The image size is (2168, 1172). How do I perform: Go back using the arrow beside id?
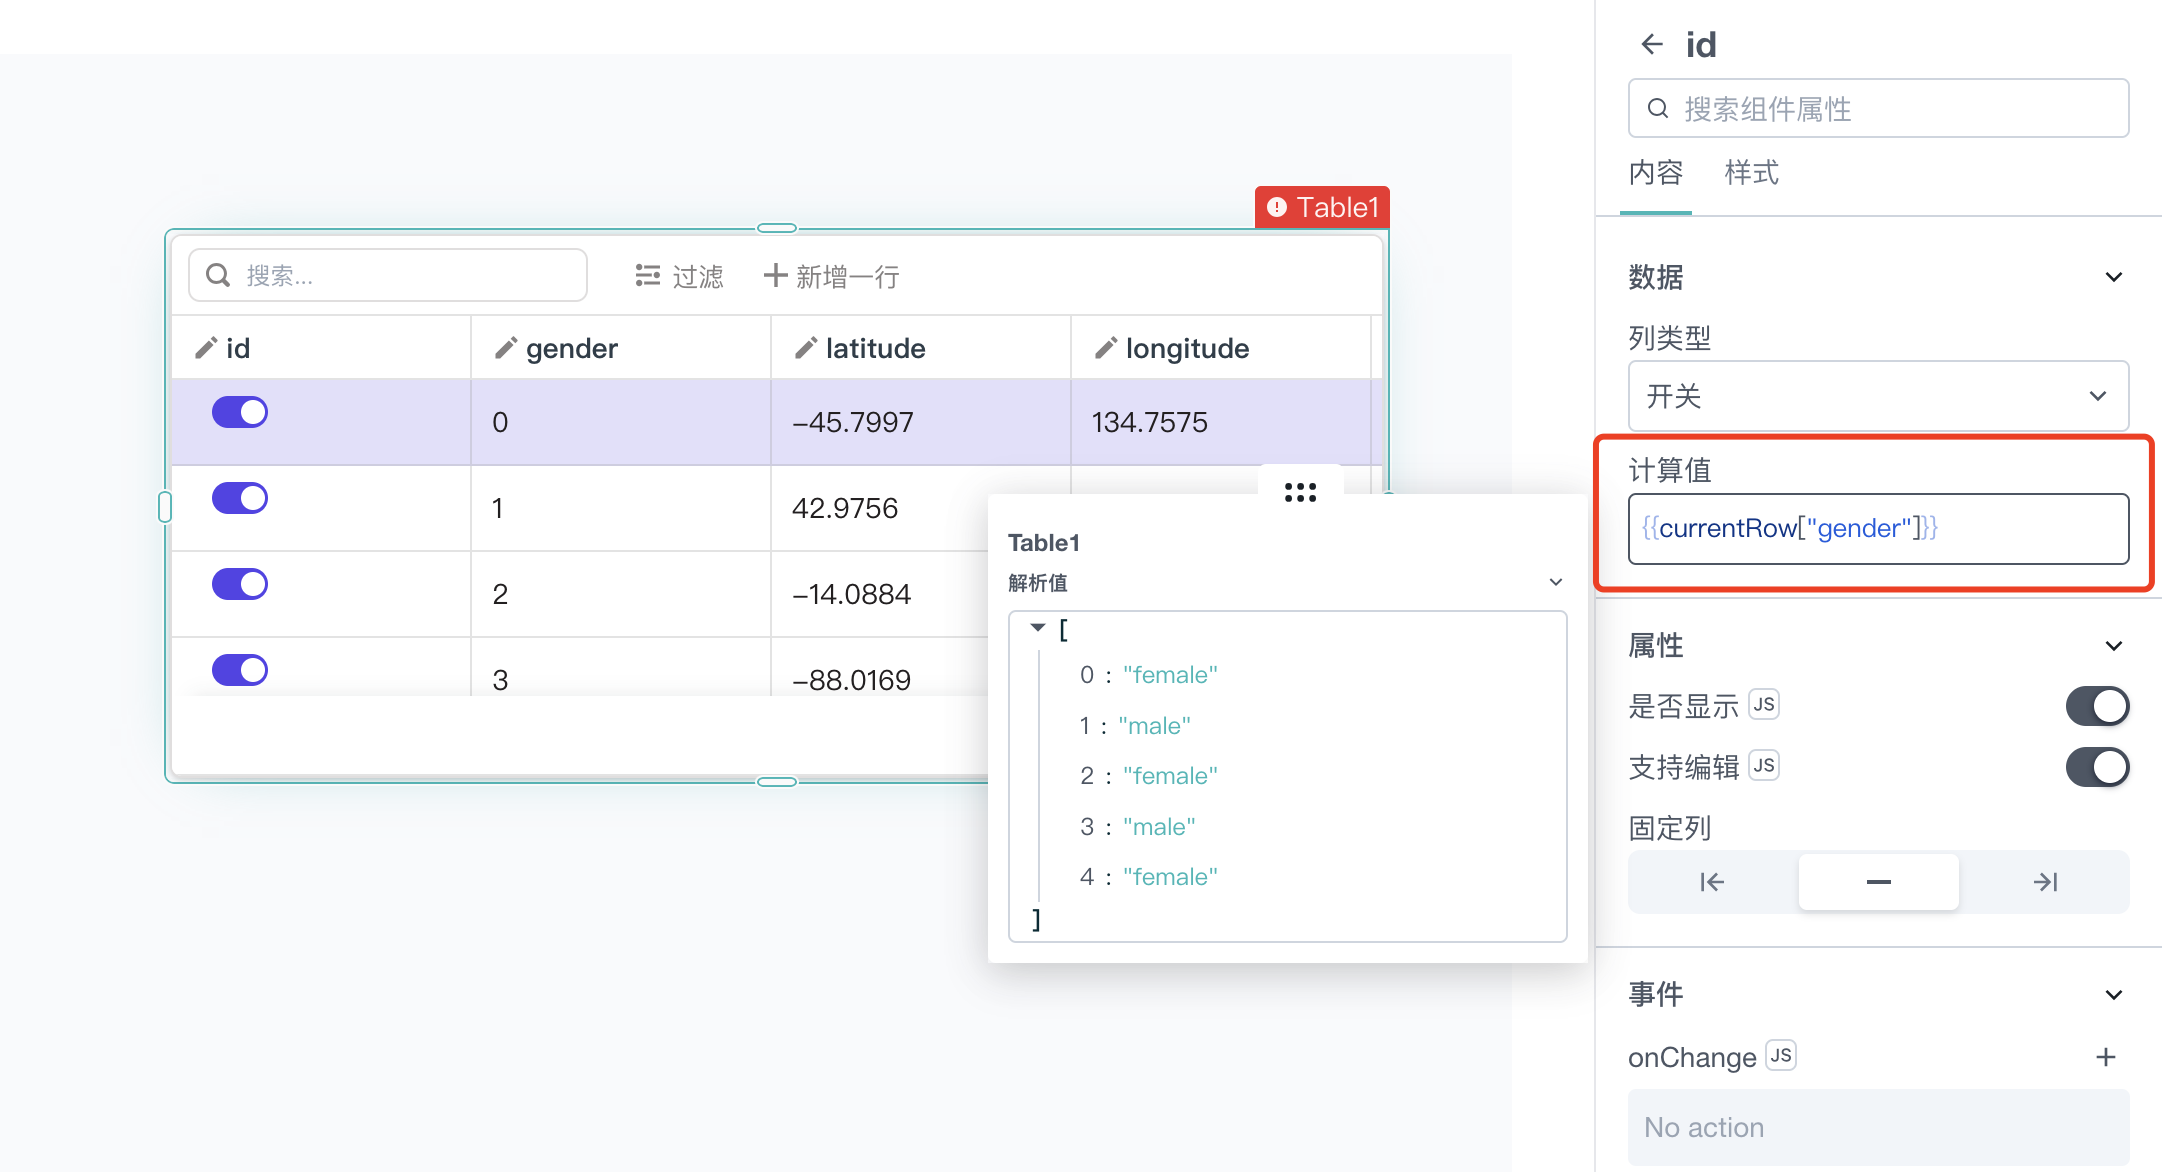point(1652,44)
